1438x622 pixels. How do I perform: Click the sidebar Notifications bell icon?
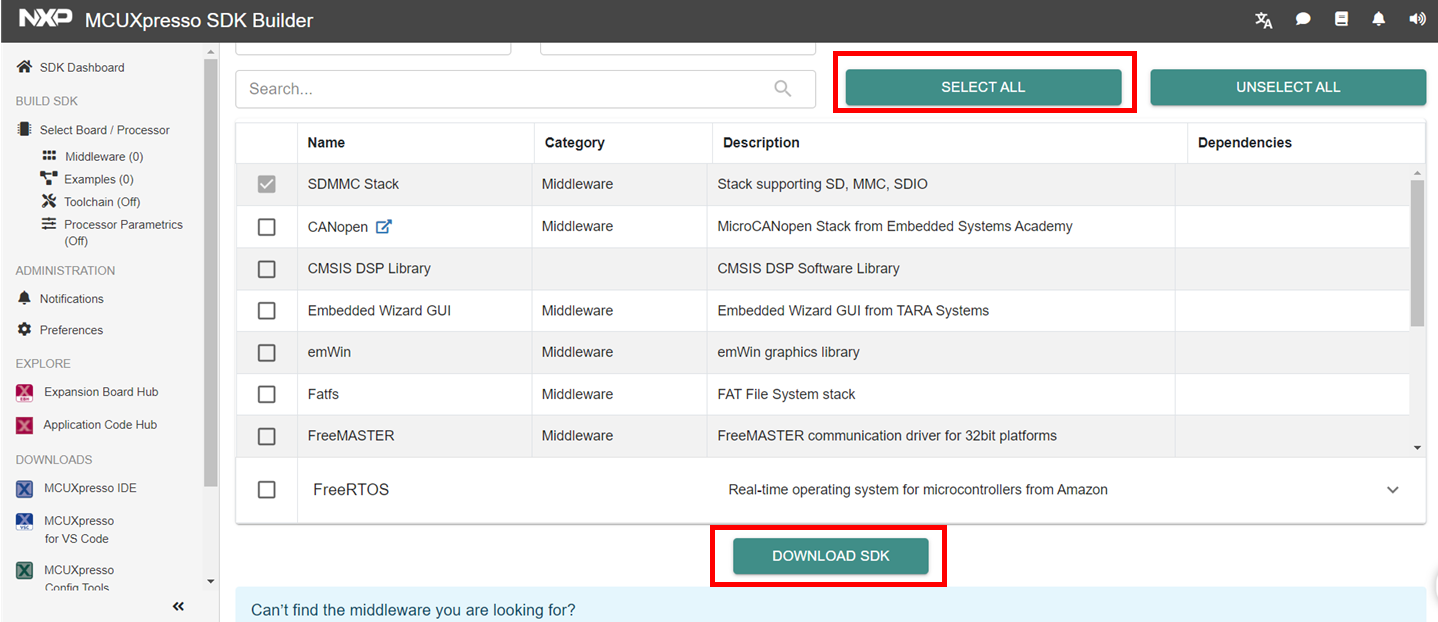24,298
